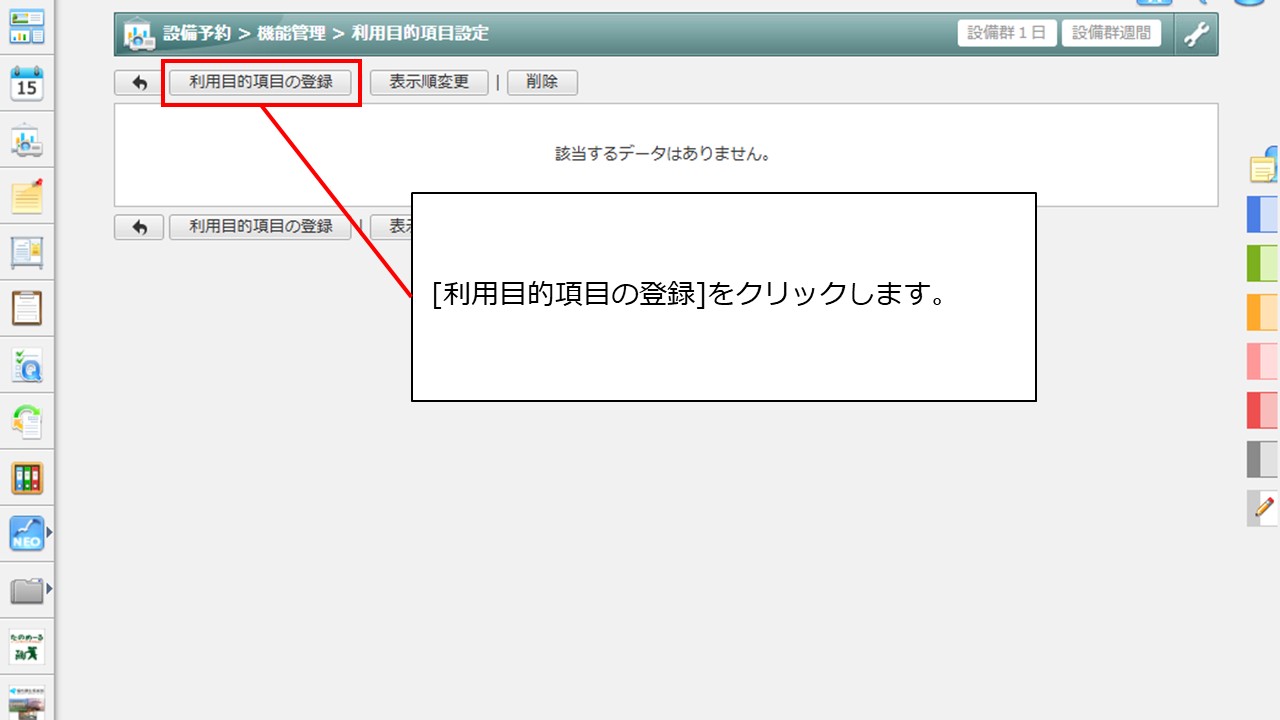Click 利用目的項目の登録 above the list
1280x720 pixels.
(261, 83)
